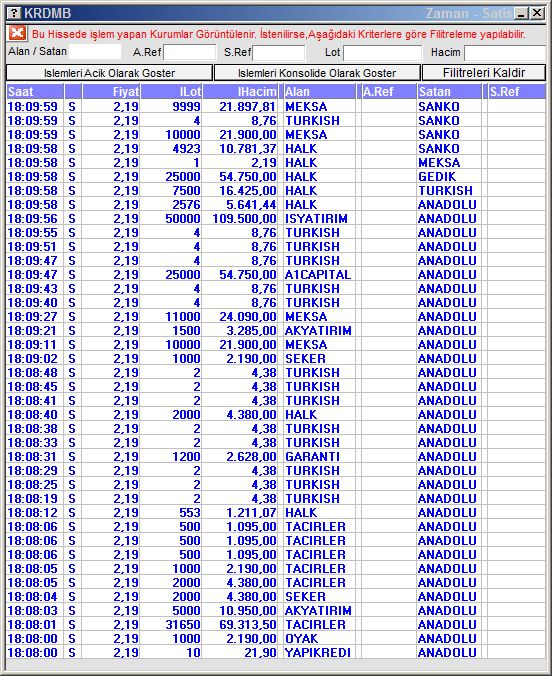The image size is (552, 676).
Task: Click the red X filter clear icon
Action: pyautogui.click(x=17, y=33)
